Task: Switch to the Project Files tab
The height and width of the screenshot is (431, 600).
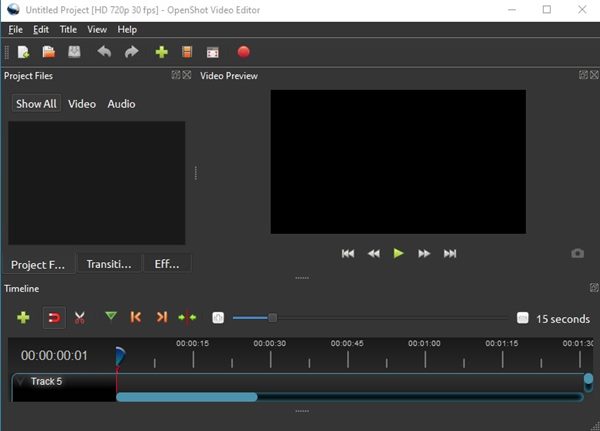Action: pos(38,264)
